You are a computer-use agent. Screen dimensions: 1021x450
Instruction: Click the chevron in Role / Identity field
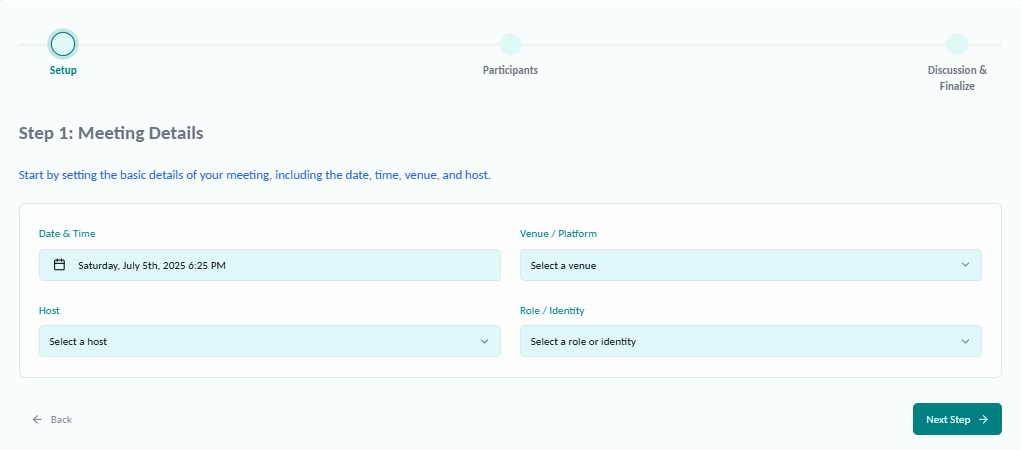(965, 341)
